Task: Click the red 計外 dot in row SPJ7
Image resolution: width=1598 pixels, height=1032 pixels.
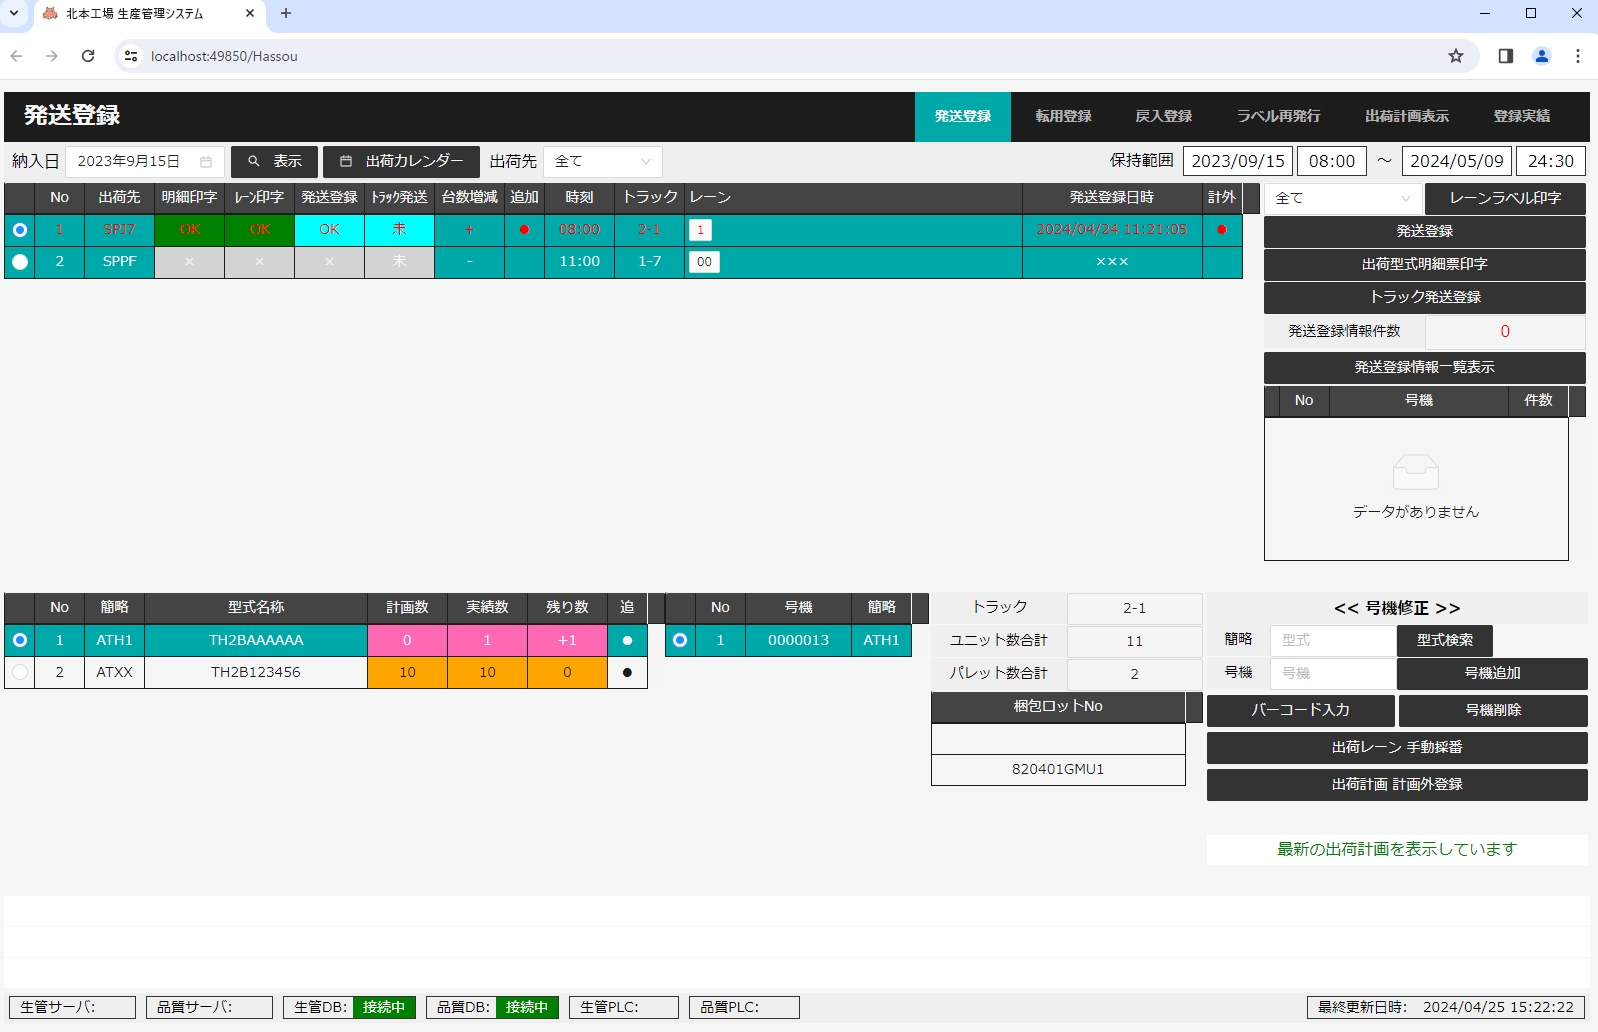Action: pyautogui.click(x=1222, y=230)
